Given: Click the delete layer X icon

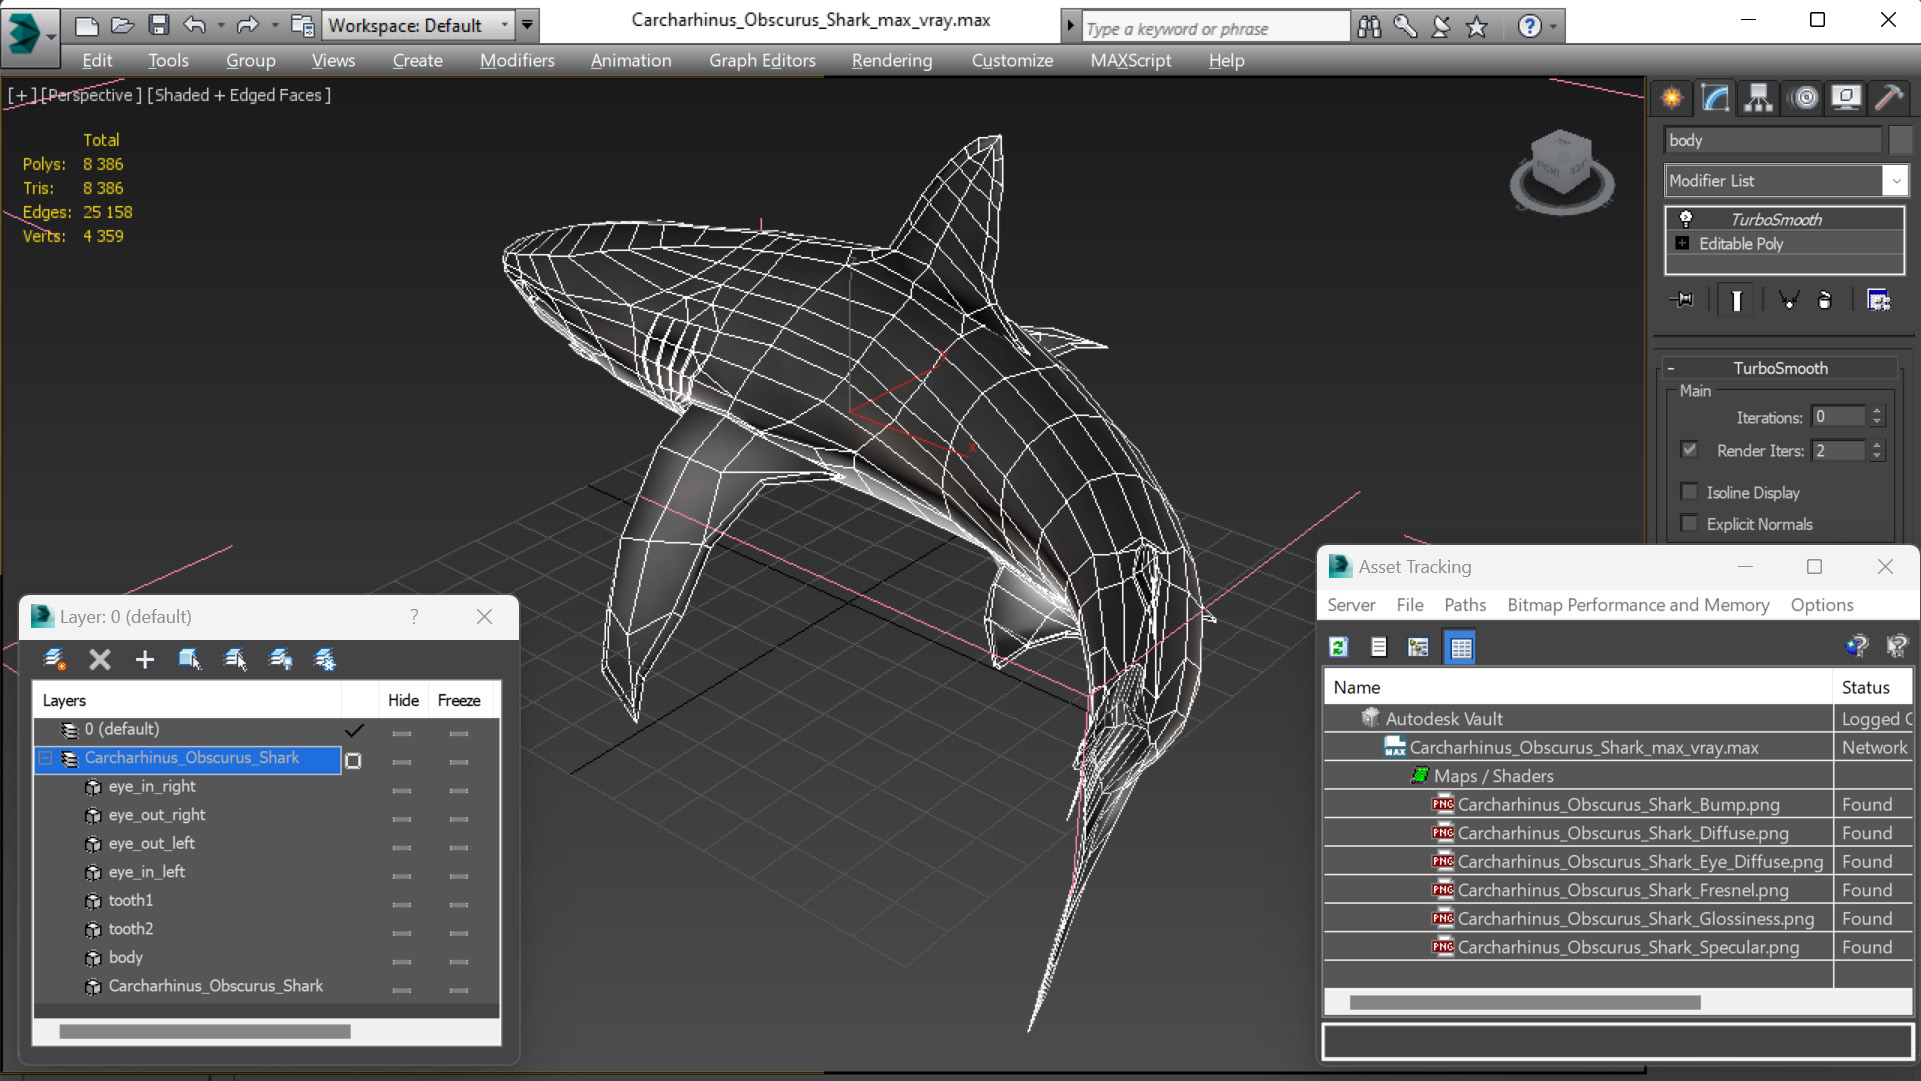Looking at the screenshot, I should pyautogui.click(x=100, y=659).
